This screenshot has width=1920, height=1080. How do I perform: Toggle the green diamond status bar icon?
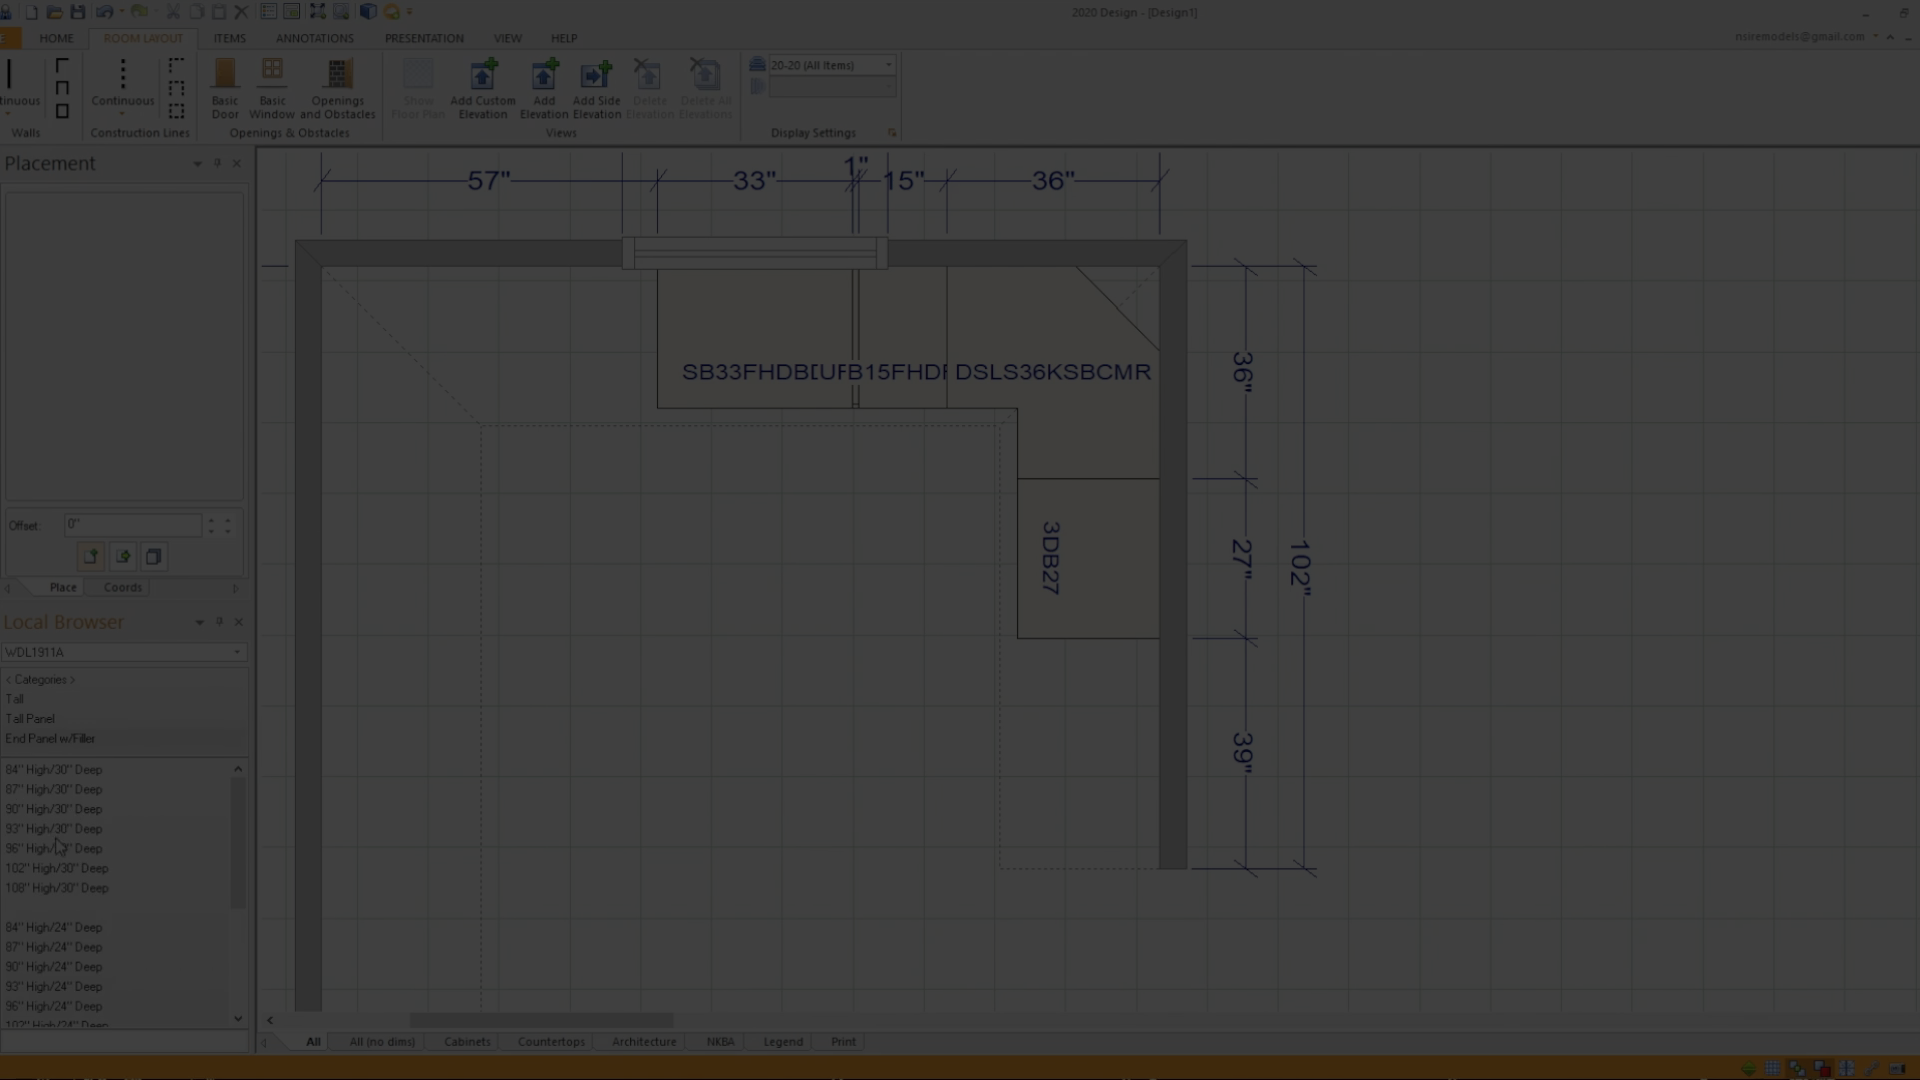coord(1748,1069)
